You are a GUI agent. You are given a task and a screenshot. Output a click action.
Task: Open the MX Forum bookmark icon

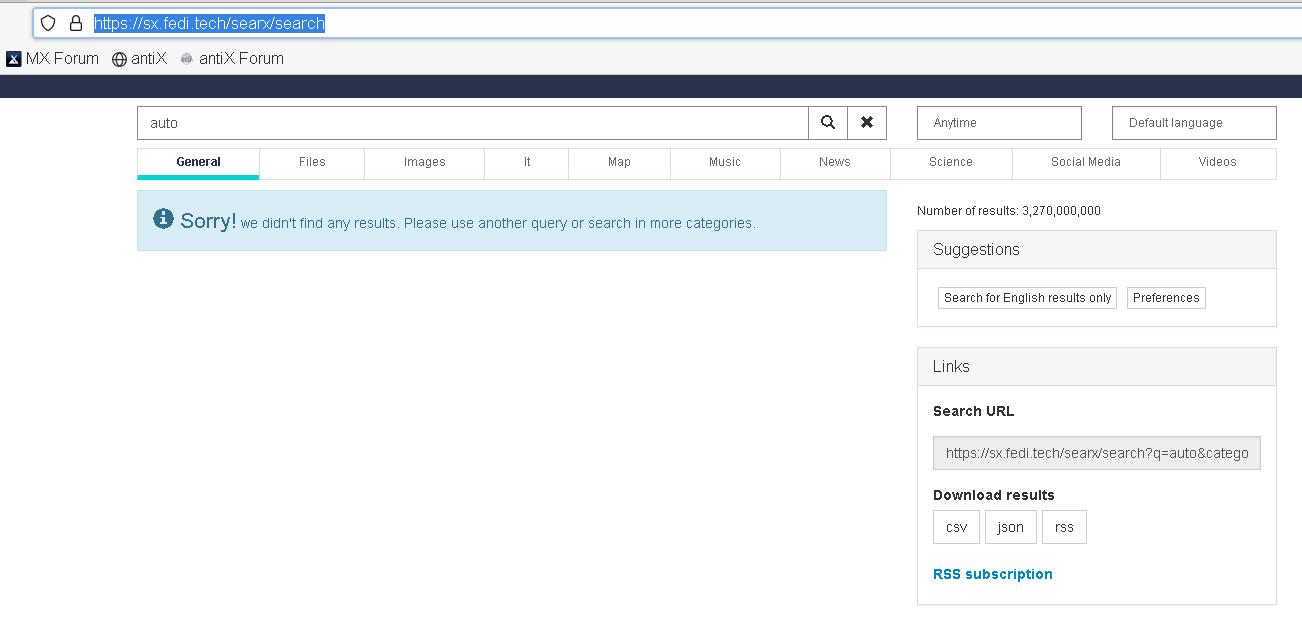point(13,58)
